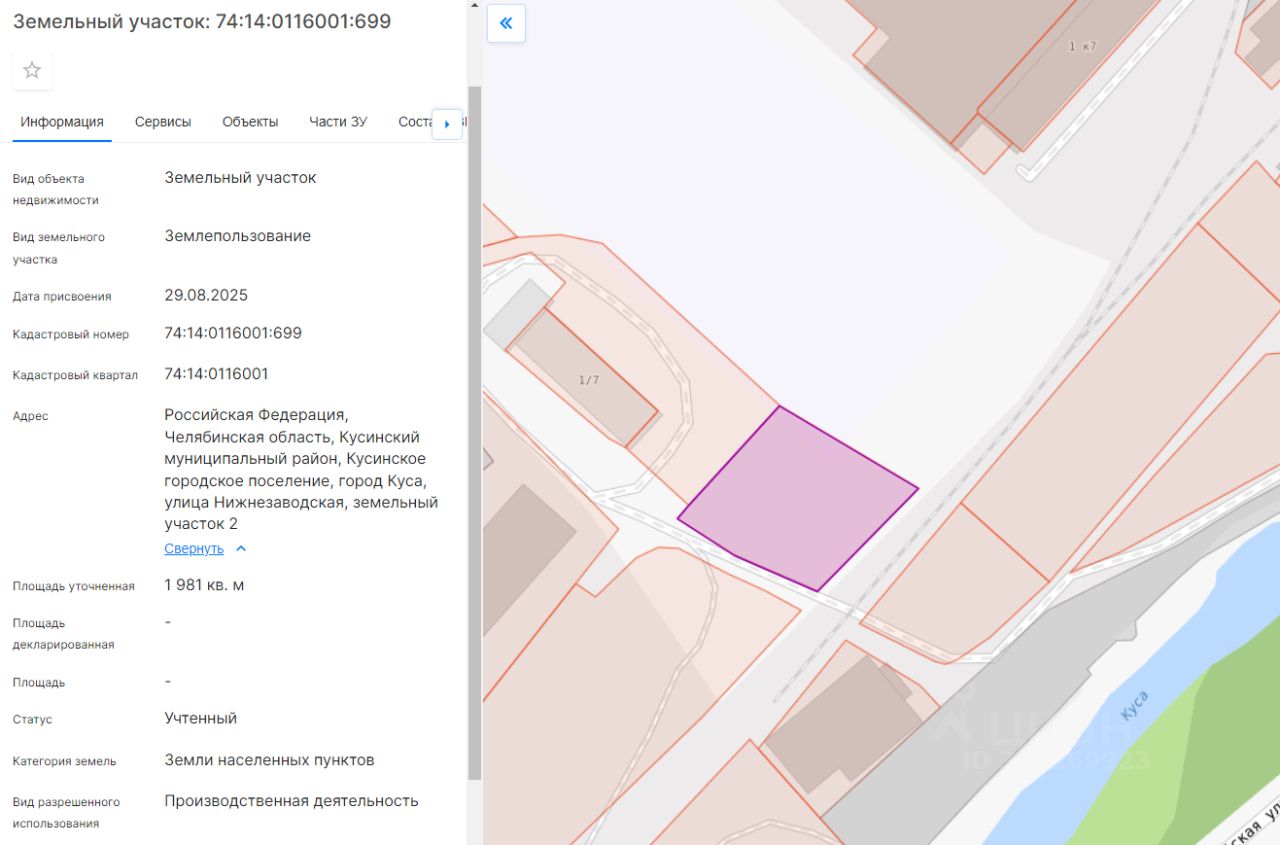1280x845 pixels.
Task: Click the Свернуть link under address
Action: [x=194, y=549]
